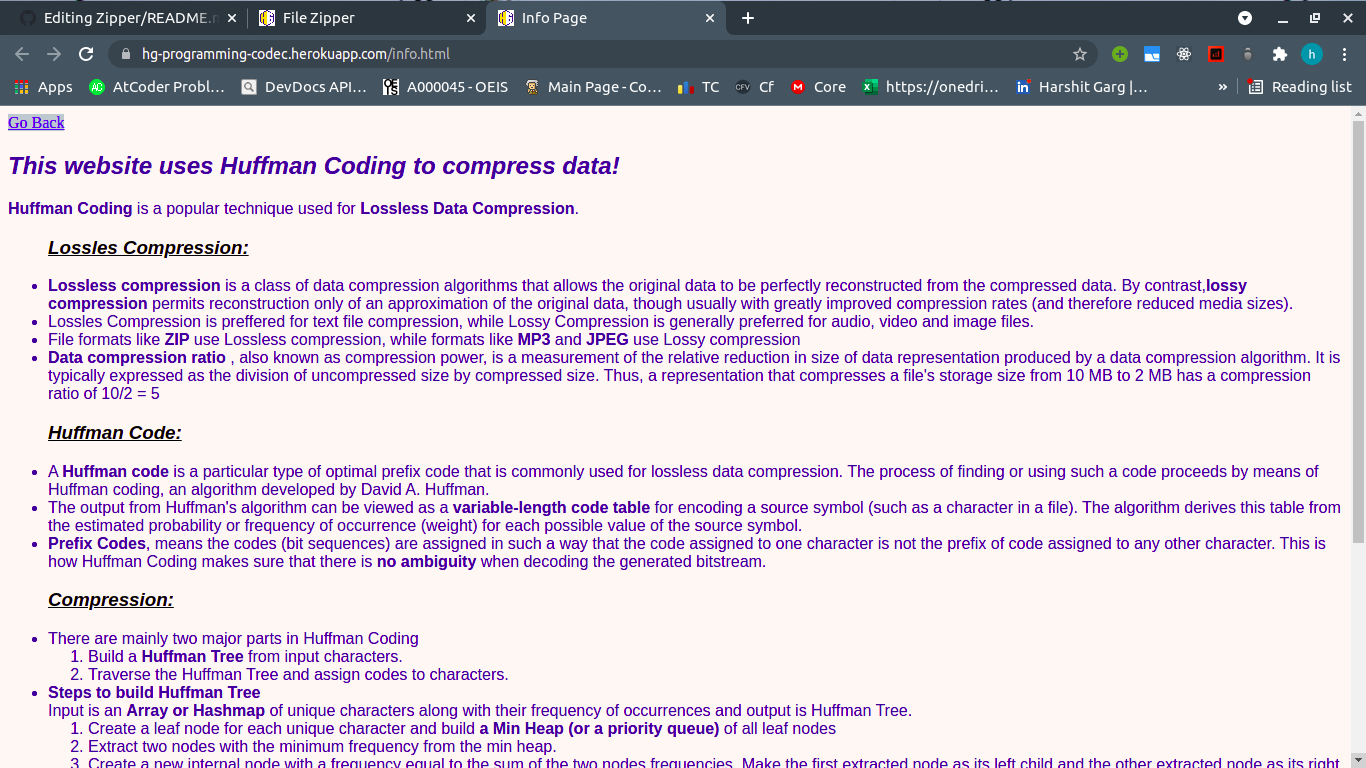The height and width of the screenshot is (768, 1366).
Task: Expand the hidden bookmarks chevron
Action: pyautogui.click(x=1222, y=87)
